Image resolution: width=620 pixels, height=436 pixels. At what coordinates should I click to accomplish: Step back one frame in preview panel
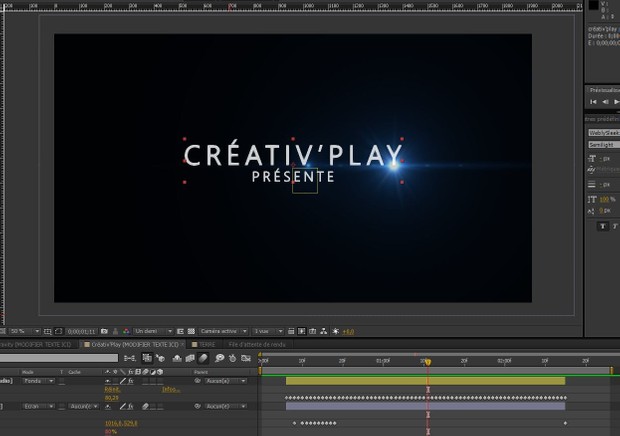click(605, 102)
